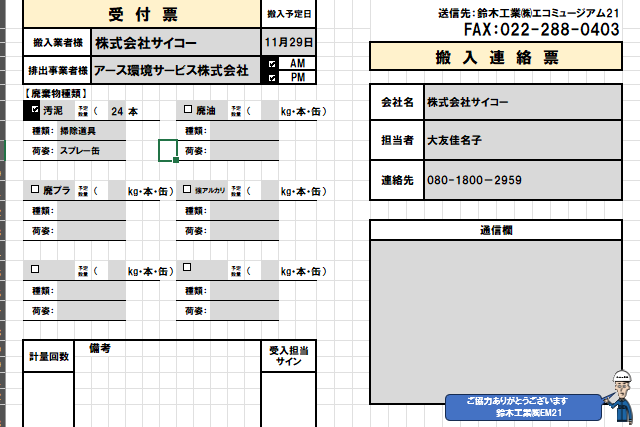Image resolution: width=640 pixels, height=427 pixels.
Task: Select the 搬入業者様 field showing 株式会社サイコー
Action: (x=175, y=43)
